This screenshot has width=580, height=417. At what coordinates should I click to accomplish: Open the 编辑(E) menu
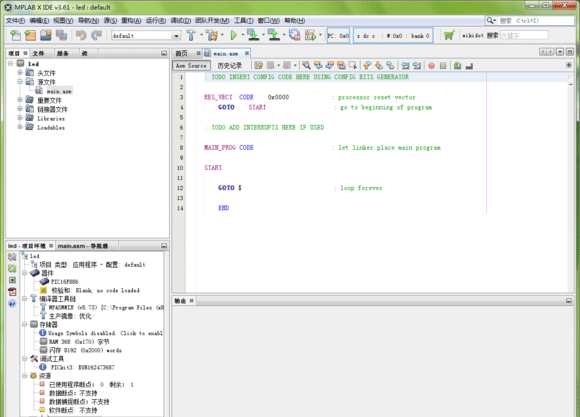pyautogui.click(x=39, y=21)
